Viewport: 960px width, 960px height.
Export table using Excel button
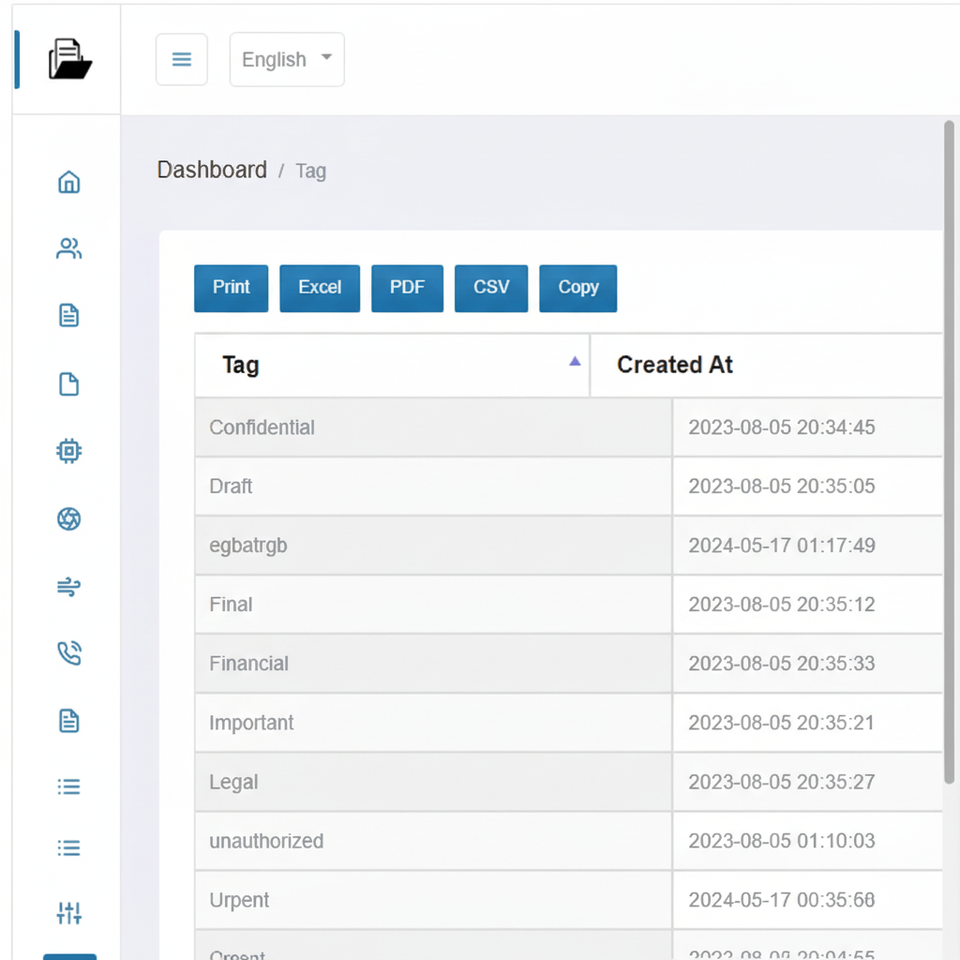[320, 288]
